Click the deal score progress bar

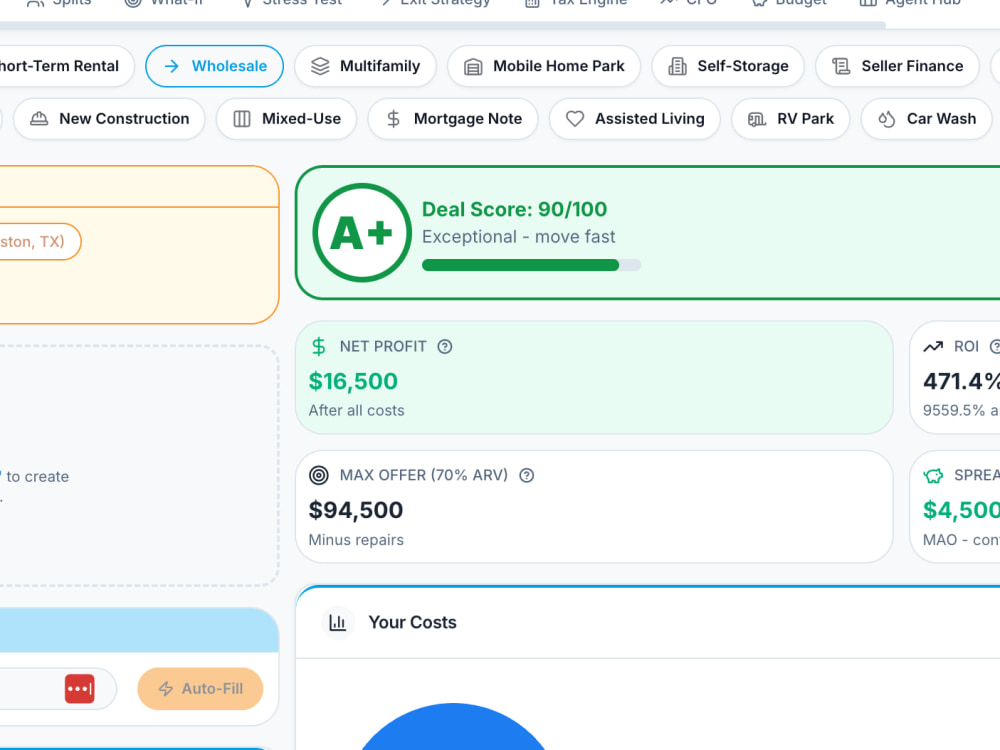531,265
